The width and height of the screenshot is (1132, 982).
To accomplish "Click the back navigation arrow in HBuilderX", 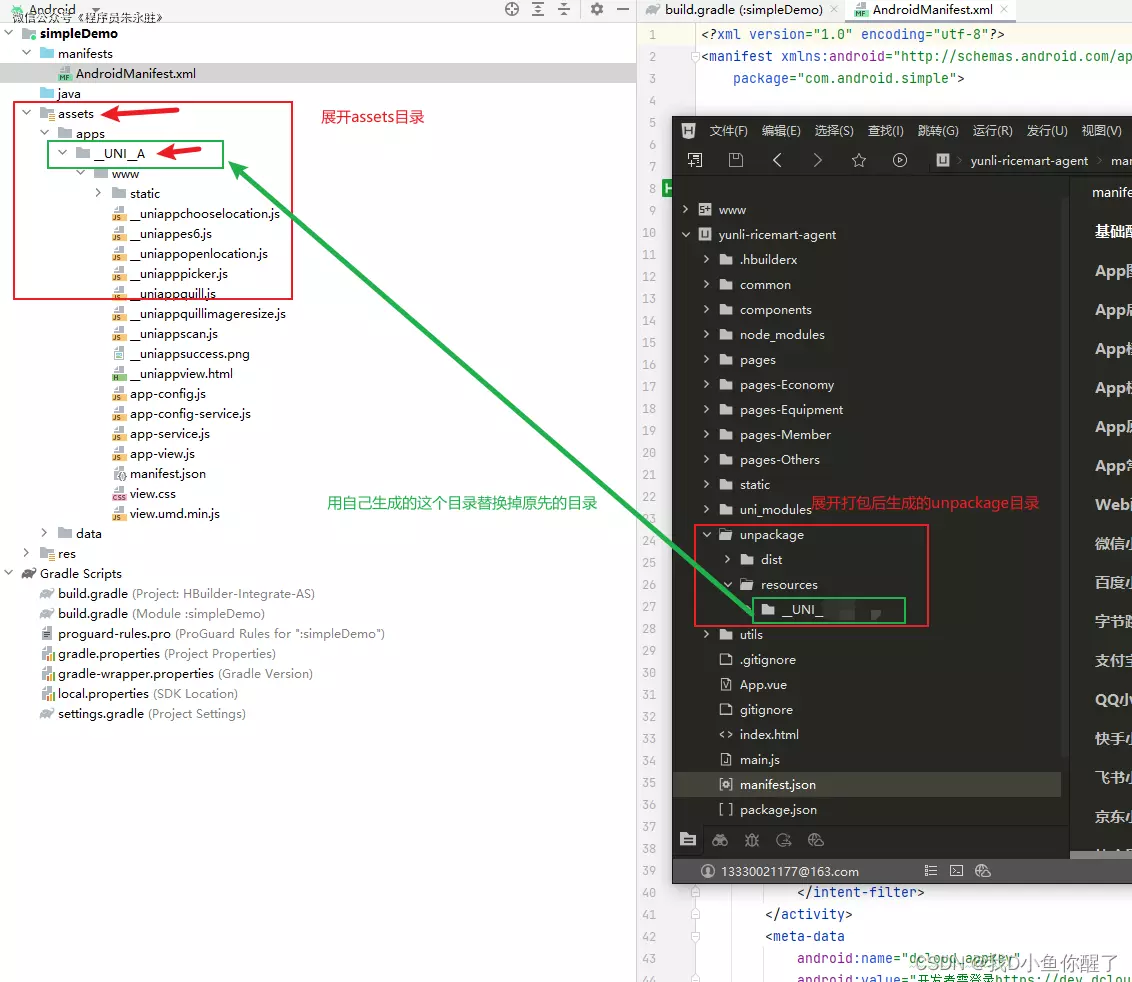I will coord(777,160).
